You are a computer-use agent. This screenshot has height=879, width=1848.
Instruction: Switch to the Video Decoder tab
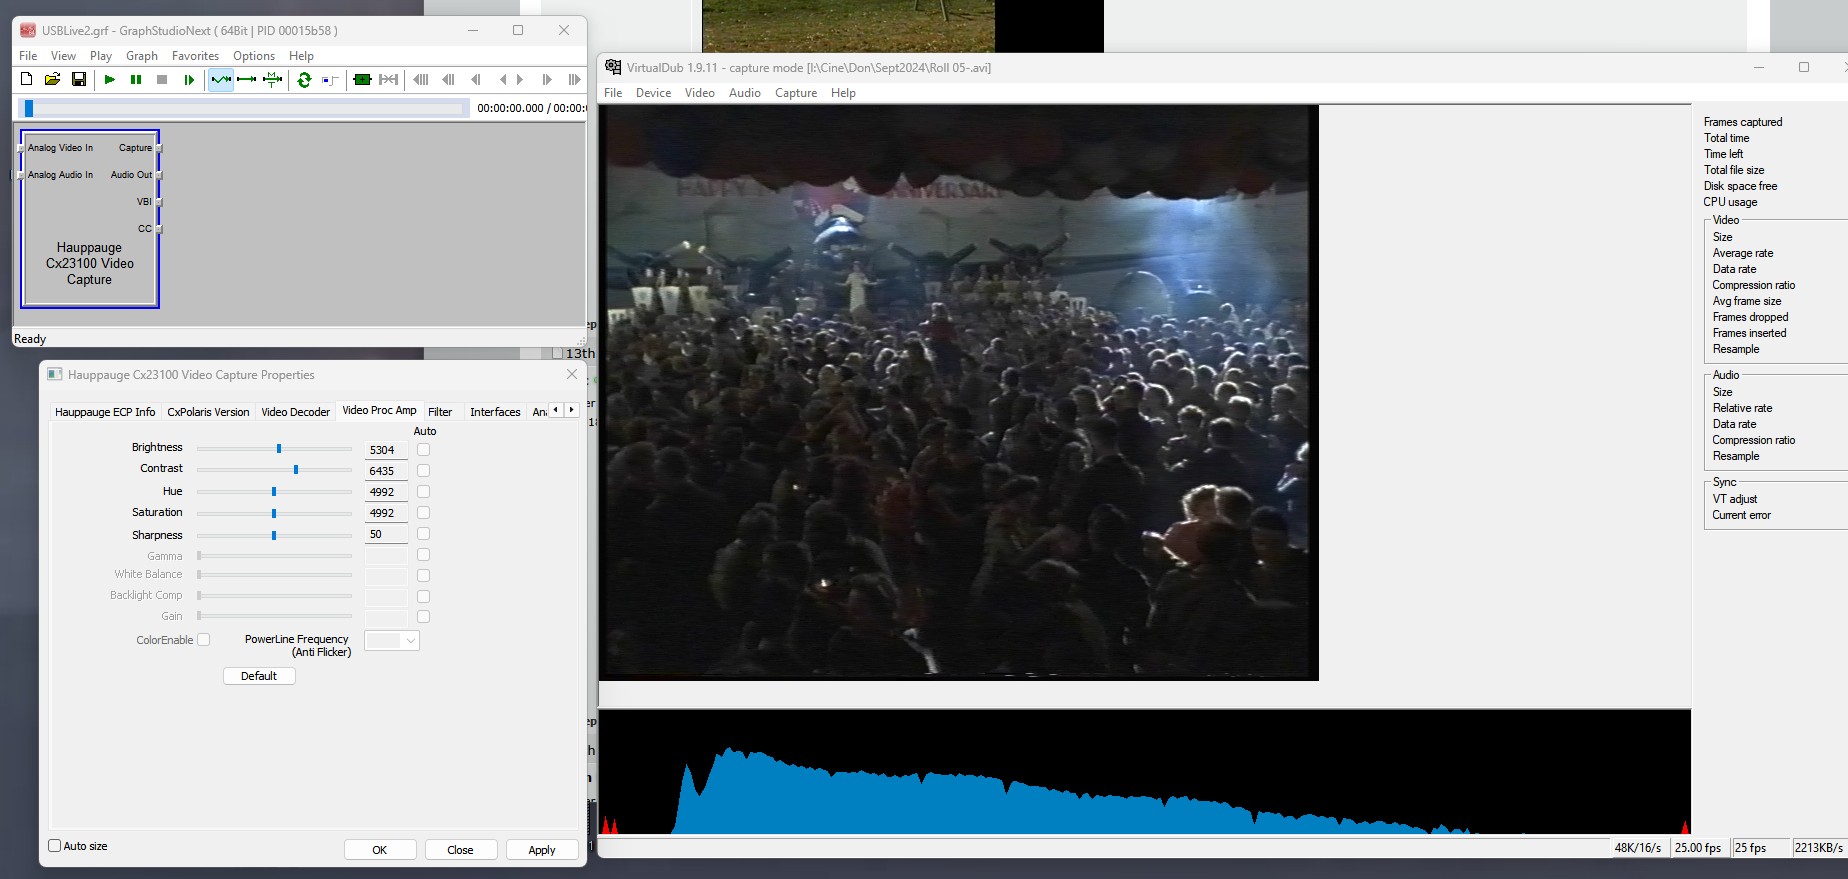(295, 412)
